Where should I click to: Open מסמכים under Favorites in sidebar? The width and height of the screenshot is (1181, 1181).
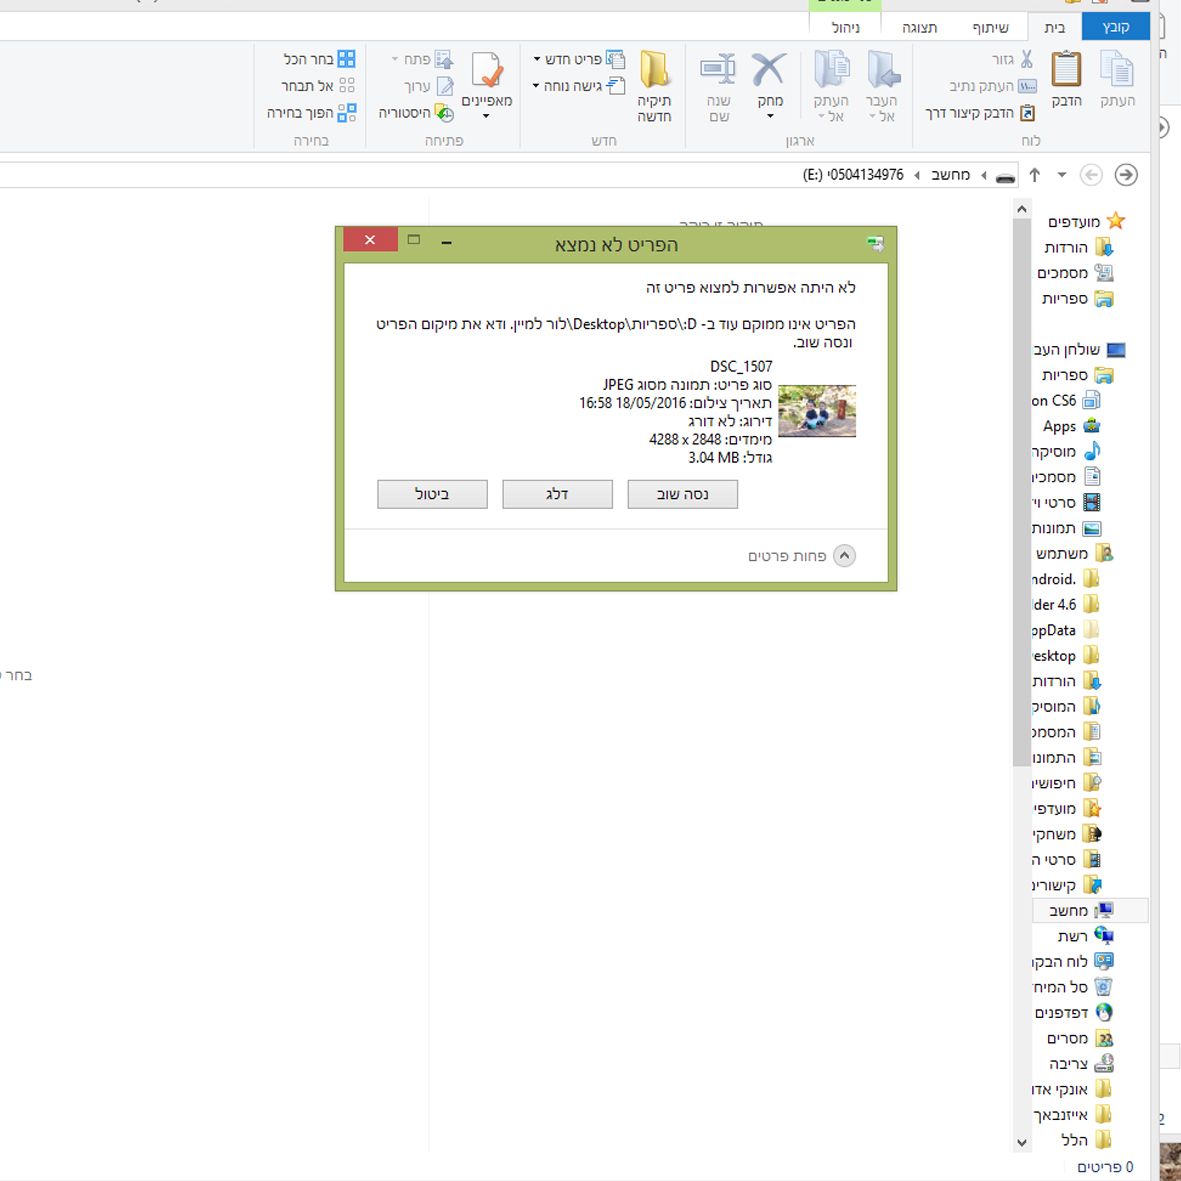[1075, 273]
